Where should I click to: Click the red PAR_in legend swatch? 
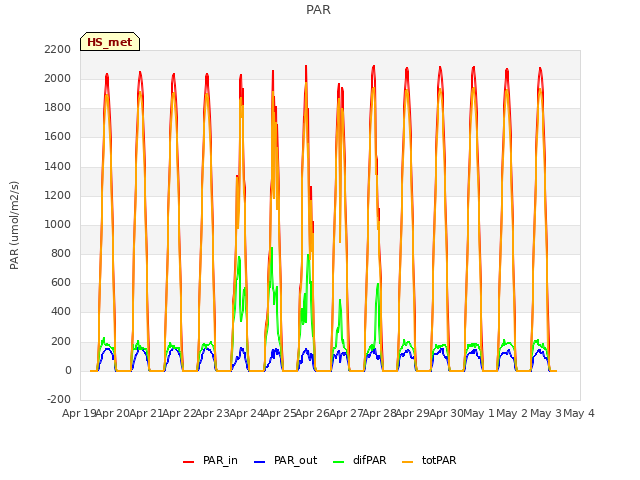tap(188, 462)
